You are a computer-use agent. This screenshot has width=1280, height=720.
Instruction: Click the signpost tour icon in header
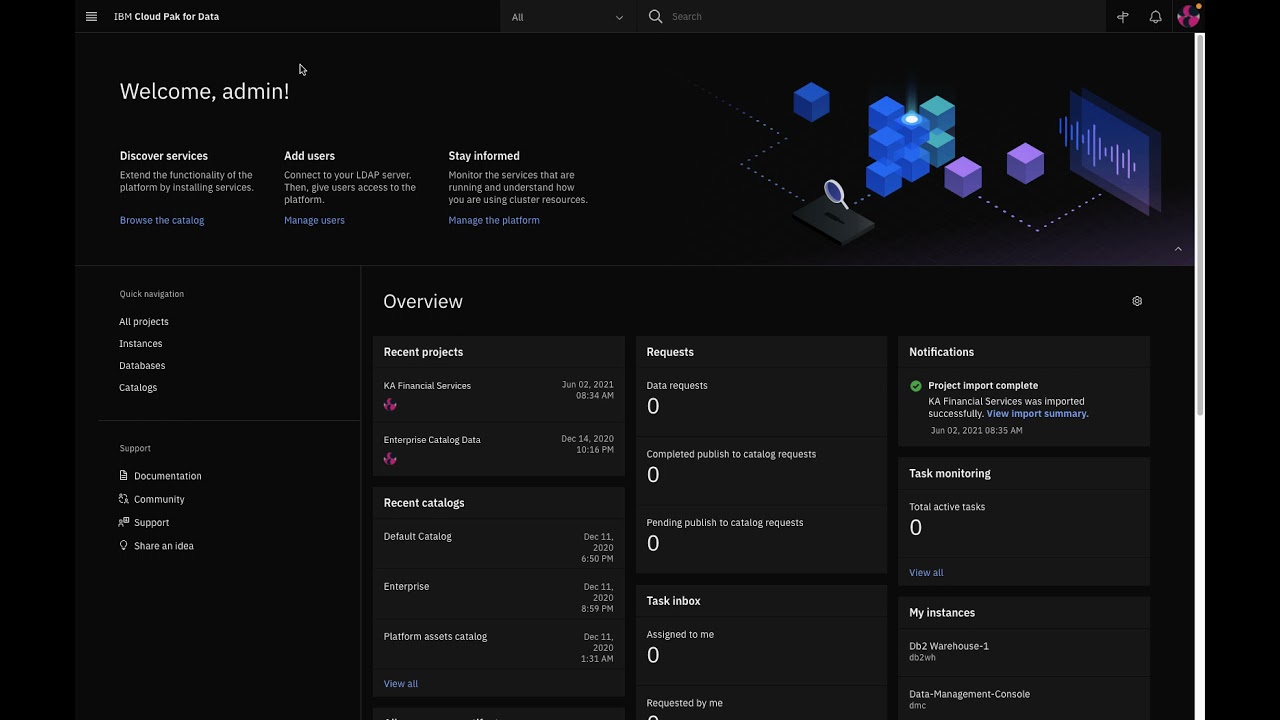click(x=1123, y=17)
